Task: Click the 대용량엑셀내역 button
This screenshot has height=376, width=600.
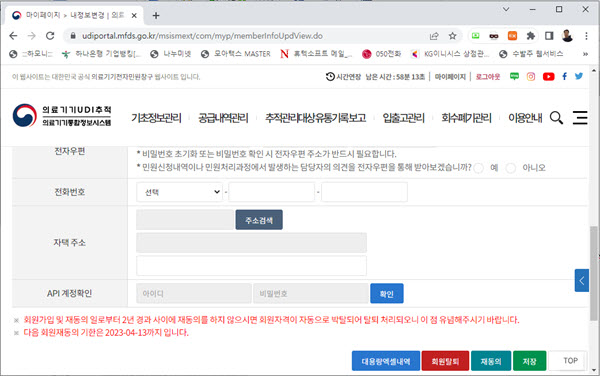Action: coord(386,361)
